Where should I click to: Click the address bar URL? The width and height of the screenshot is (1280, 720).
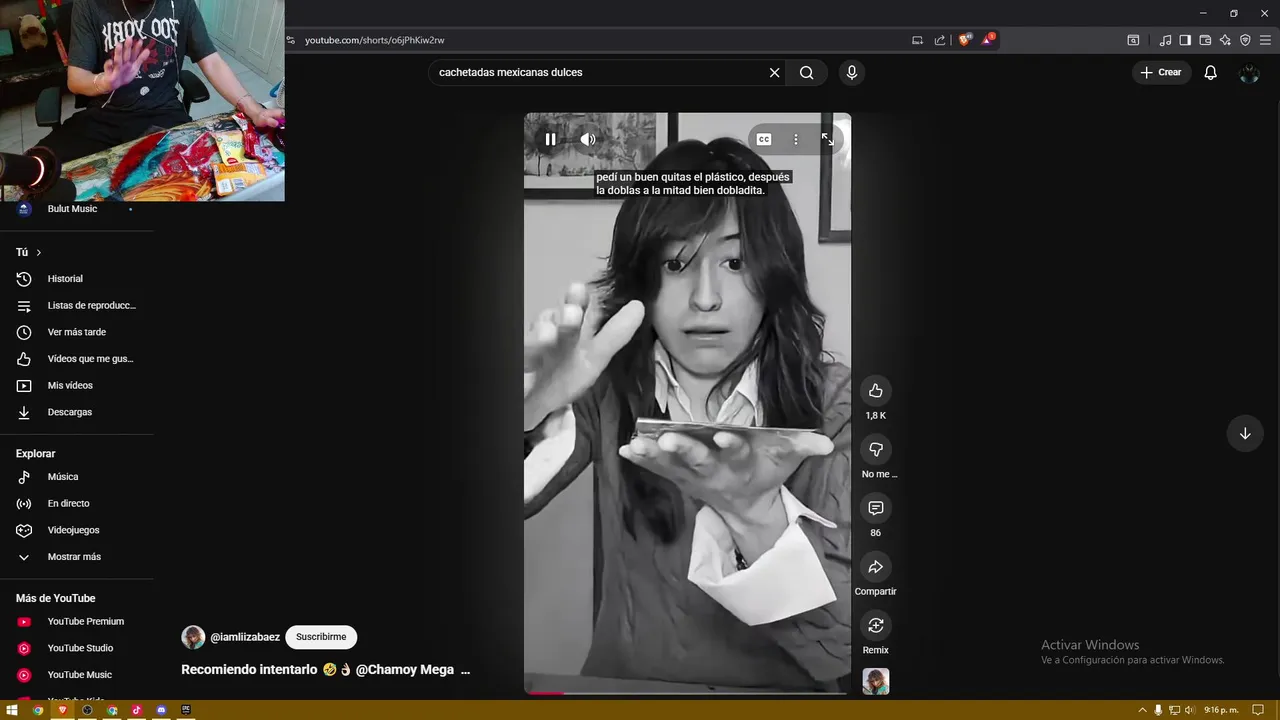[374, 40]
